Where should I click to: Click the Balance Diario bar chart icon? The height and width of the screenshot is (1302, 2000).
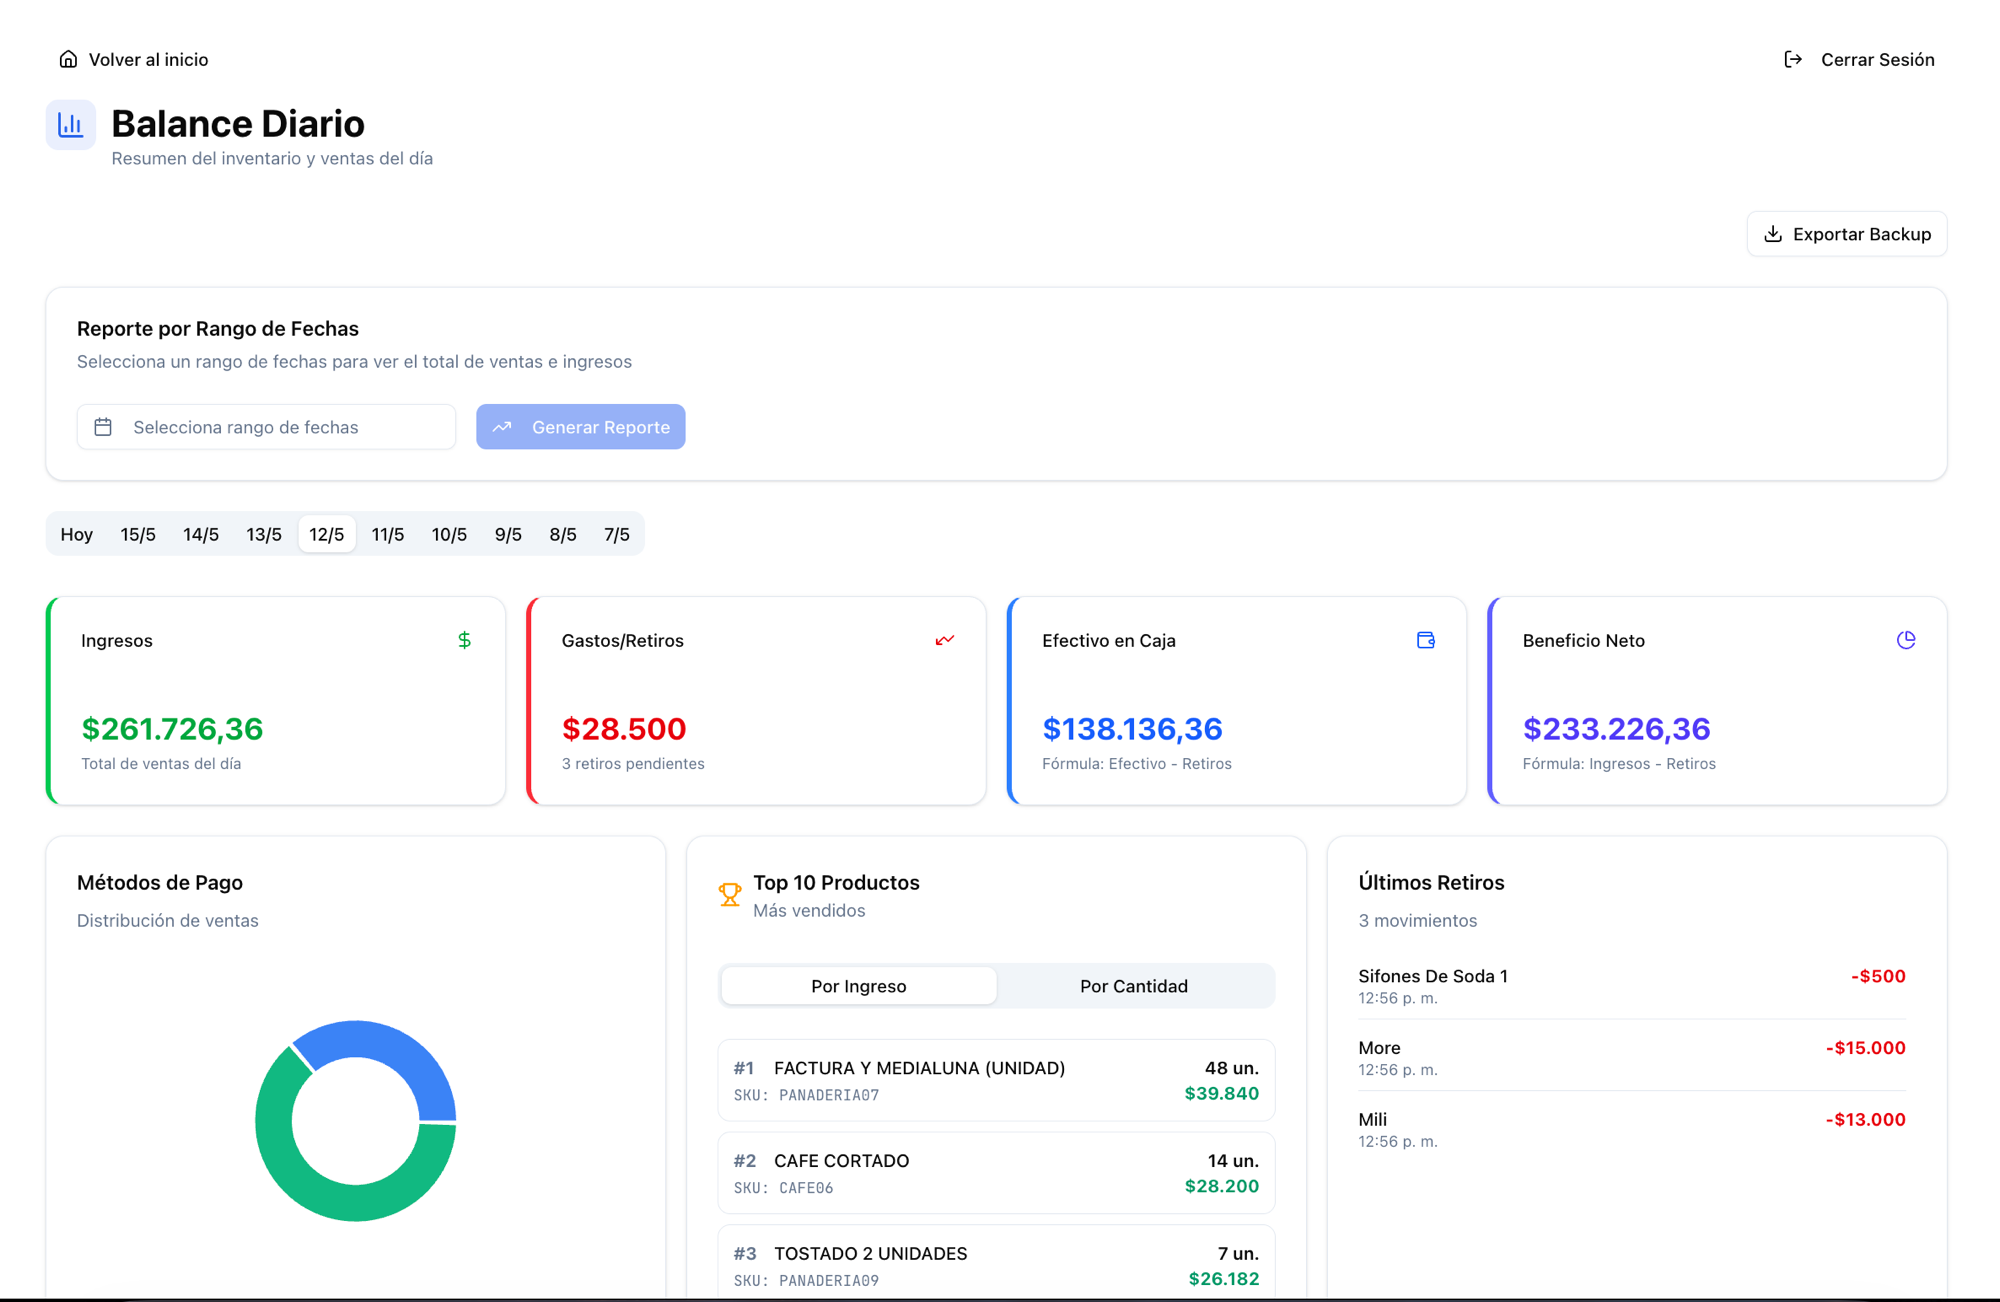click(70, 125)
